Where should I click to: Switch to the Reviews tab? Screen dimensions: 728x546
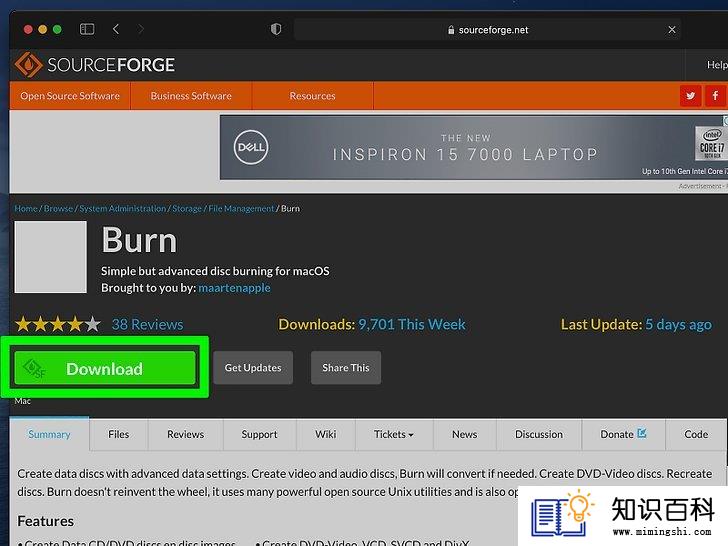tap(185, 434)
